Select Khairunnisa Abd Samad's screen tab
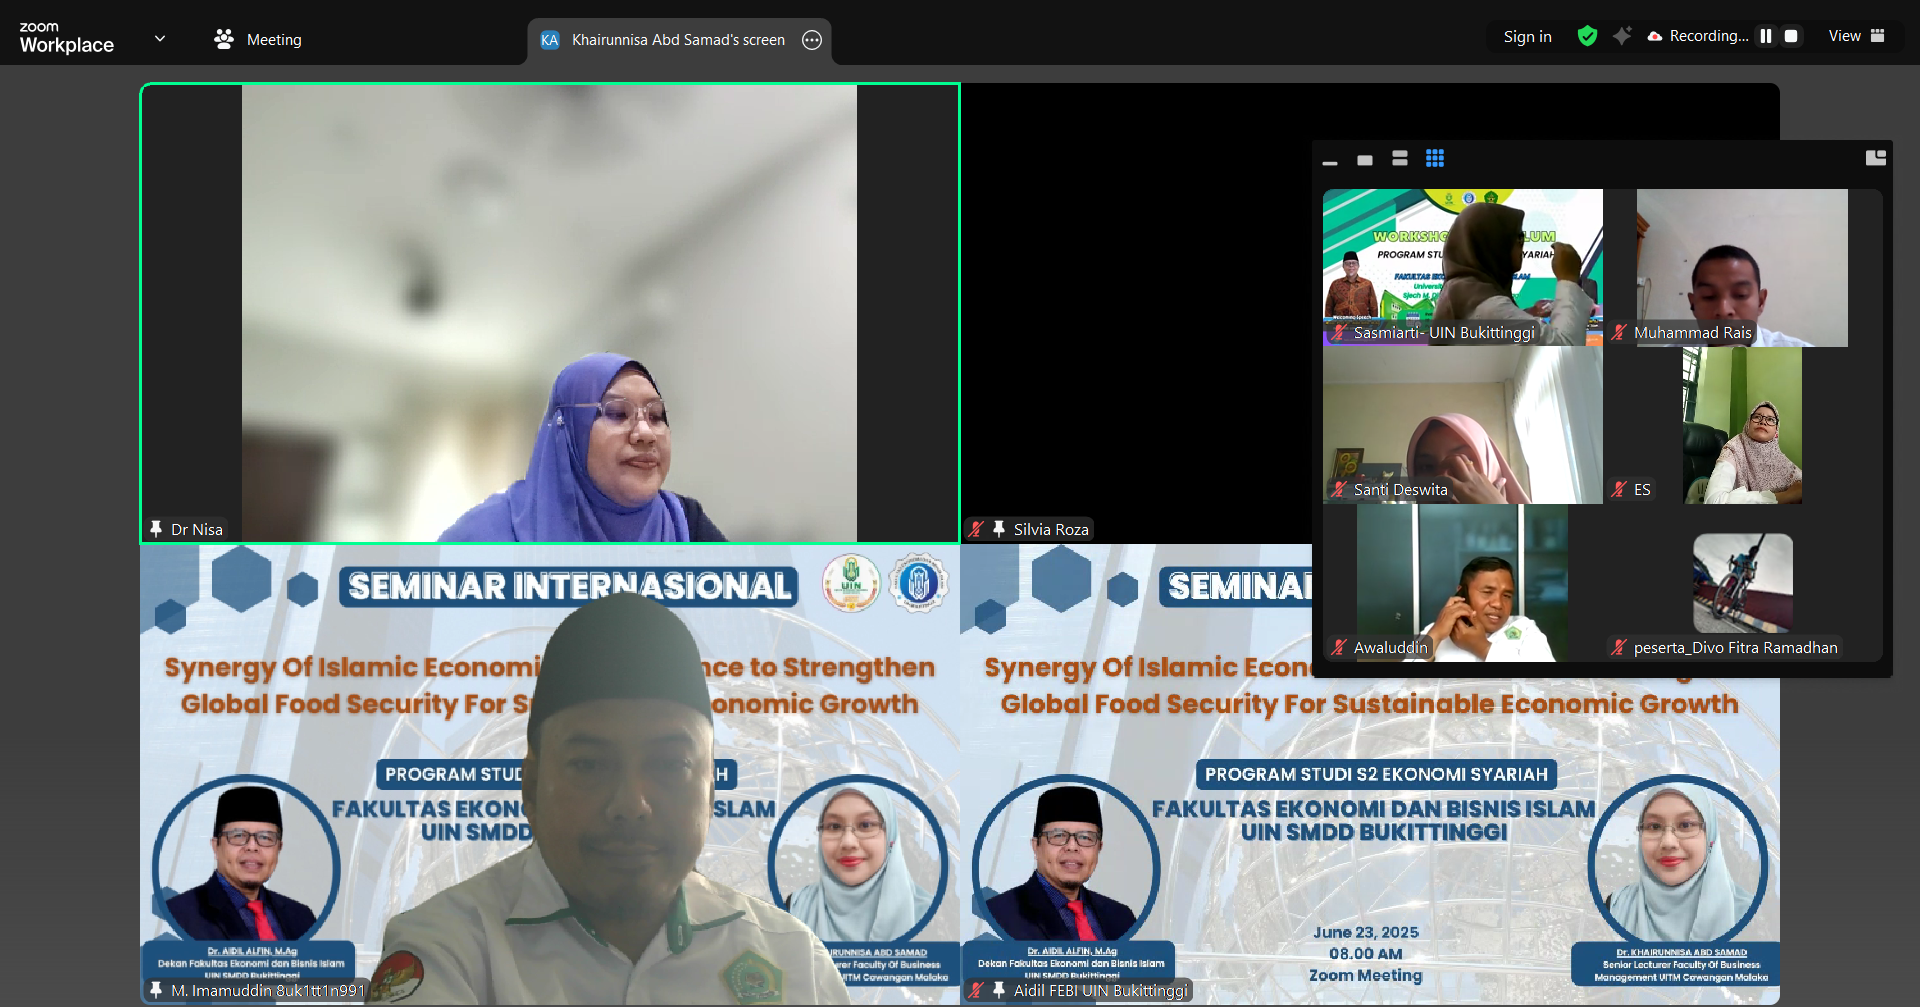This screenshot has width=1920, height=1007. 679,40
